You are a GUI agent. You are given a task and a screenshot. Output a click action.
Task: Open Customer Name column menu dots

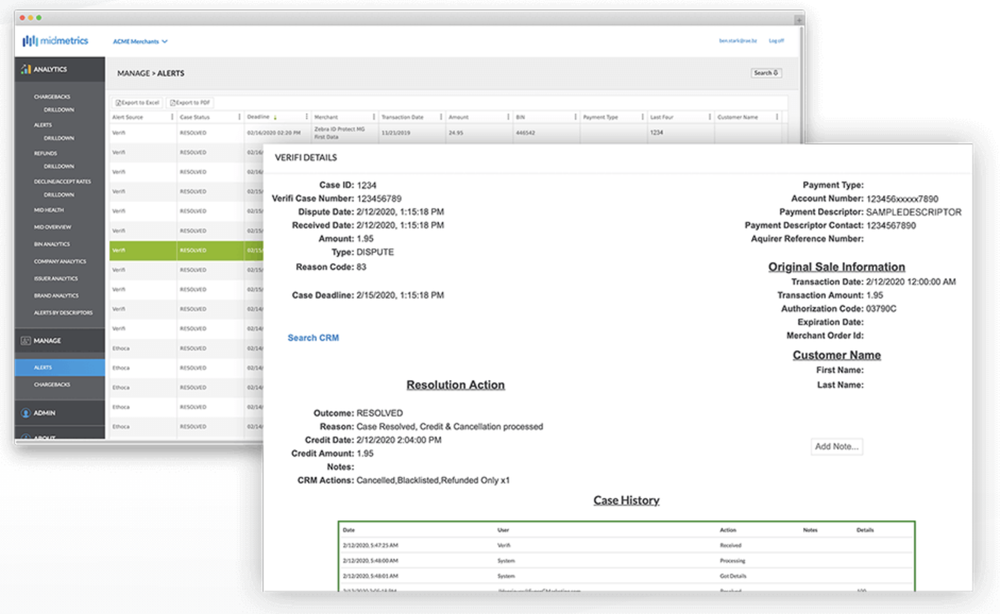pos(777,117)
